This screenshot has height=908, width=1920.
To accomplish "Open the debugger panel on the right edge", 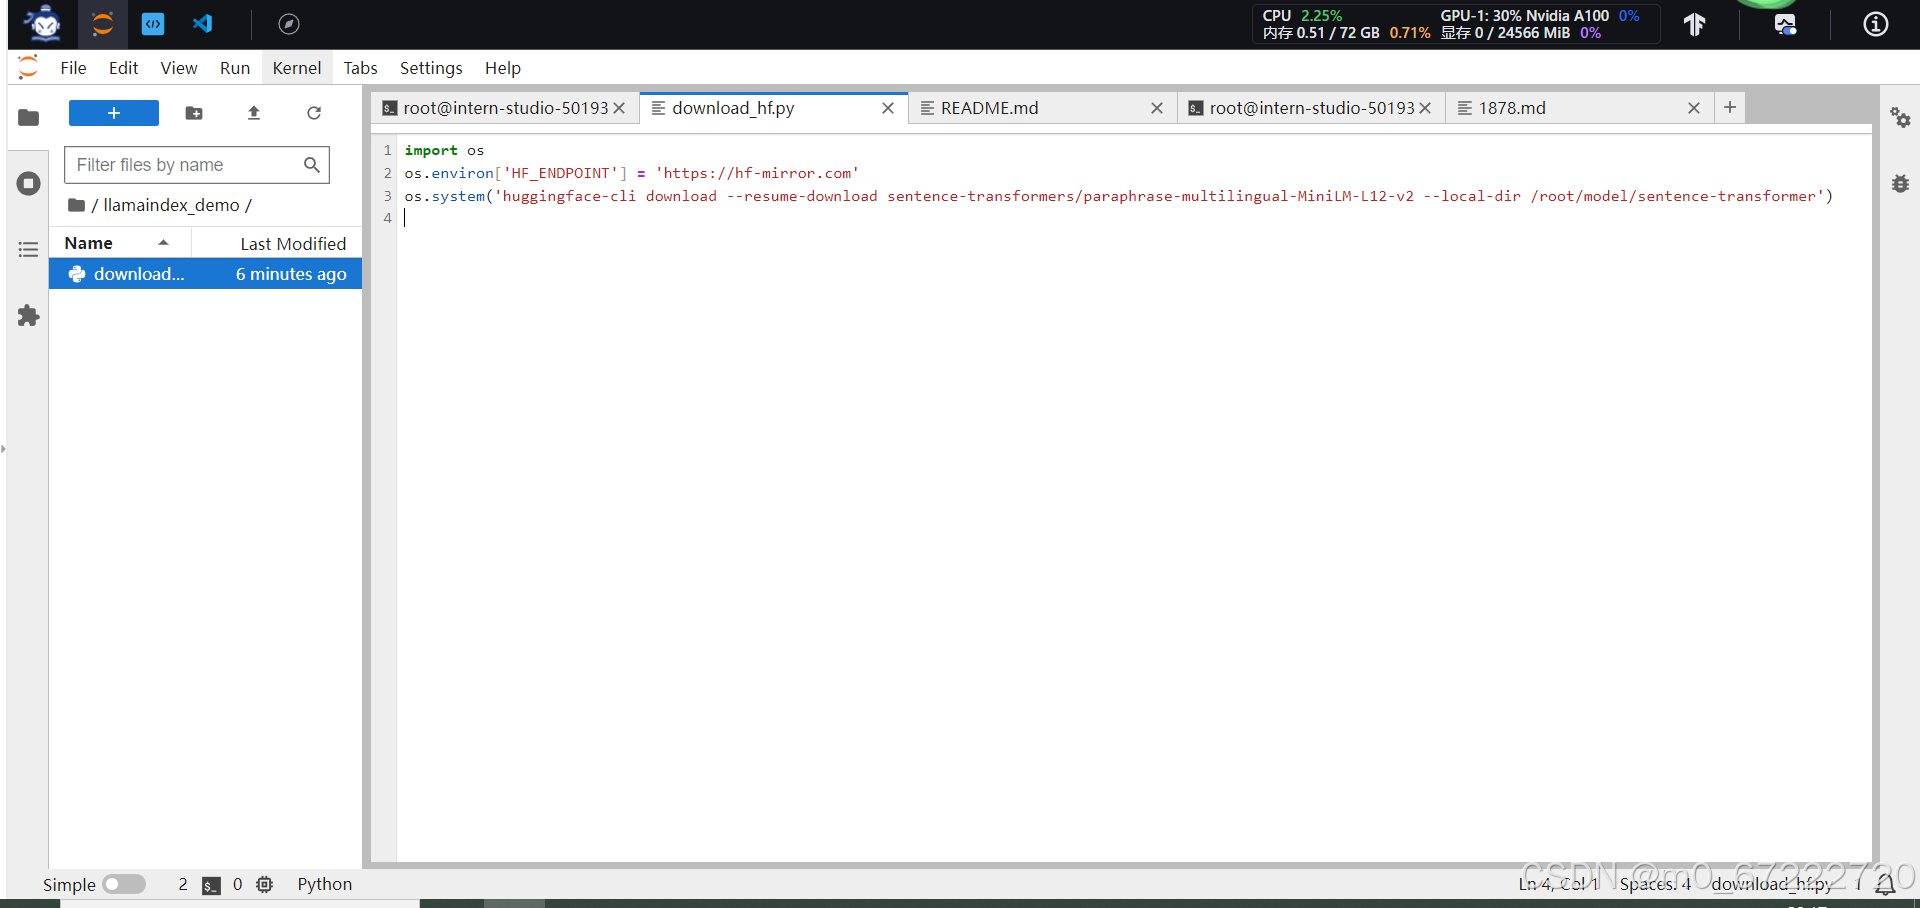I will (x=1901, y=183).
